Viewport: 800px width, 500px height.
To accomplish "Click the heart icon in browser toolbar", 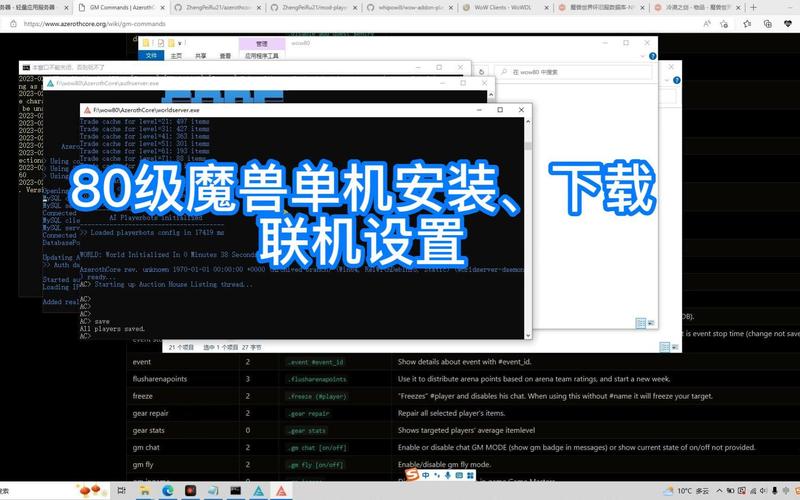I will tap(788, 24).
